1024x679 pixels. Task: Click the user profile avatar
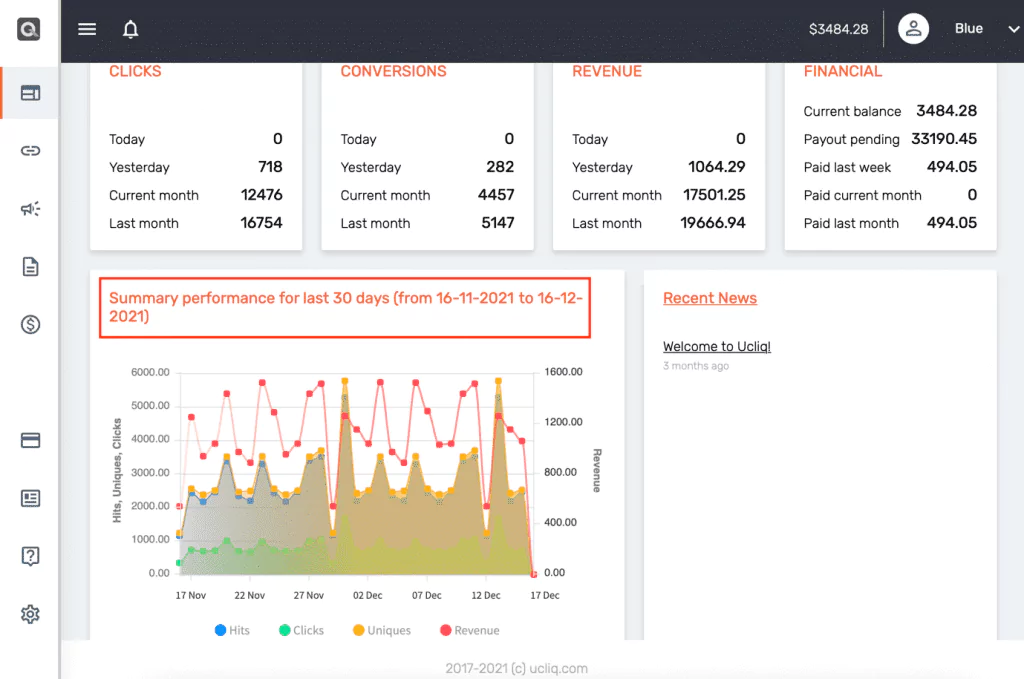click(x=913, y=29)
